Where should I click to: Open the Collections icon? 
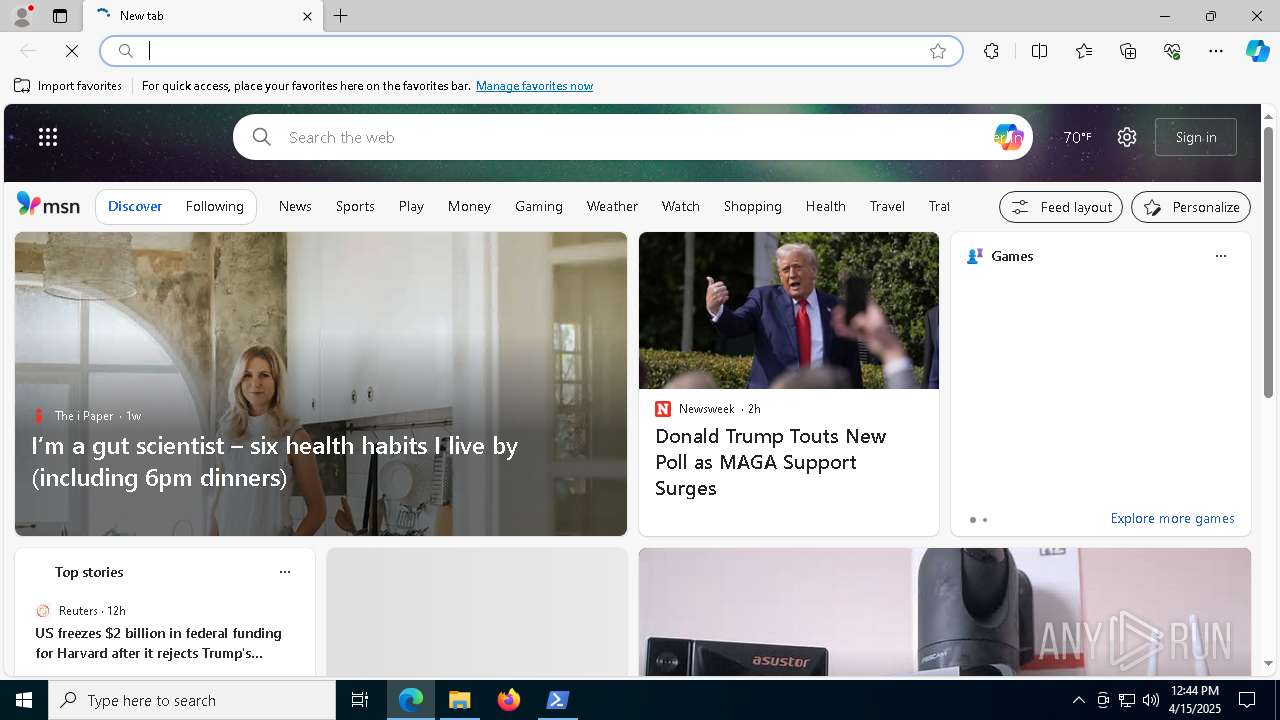[1128, 51]
